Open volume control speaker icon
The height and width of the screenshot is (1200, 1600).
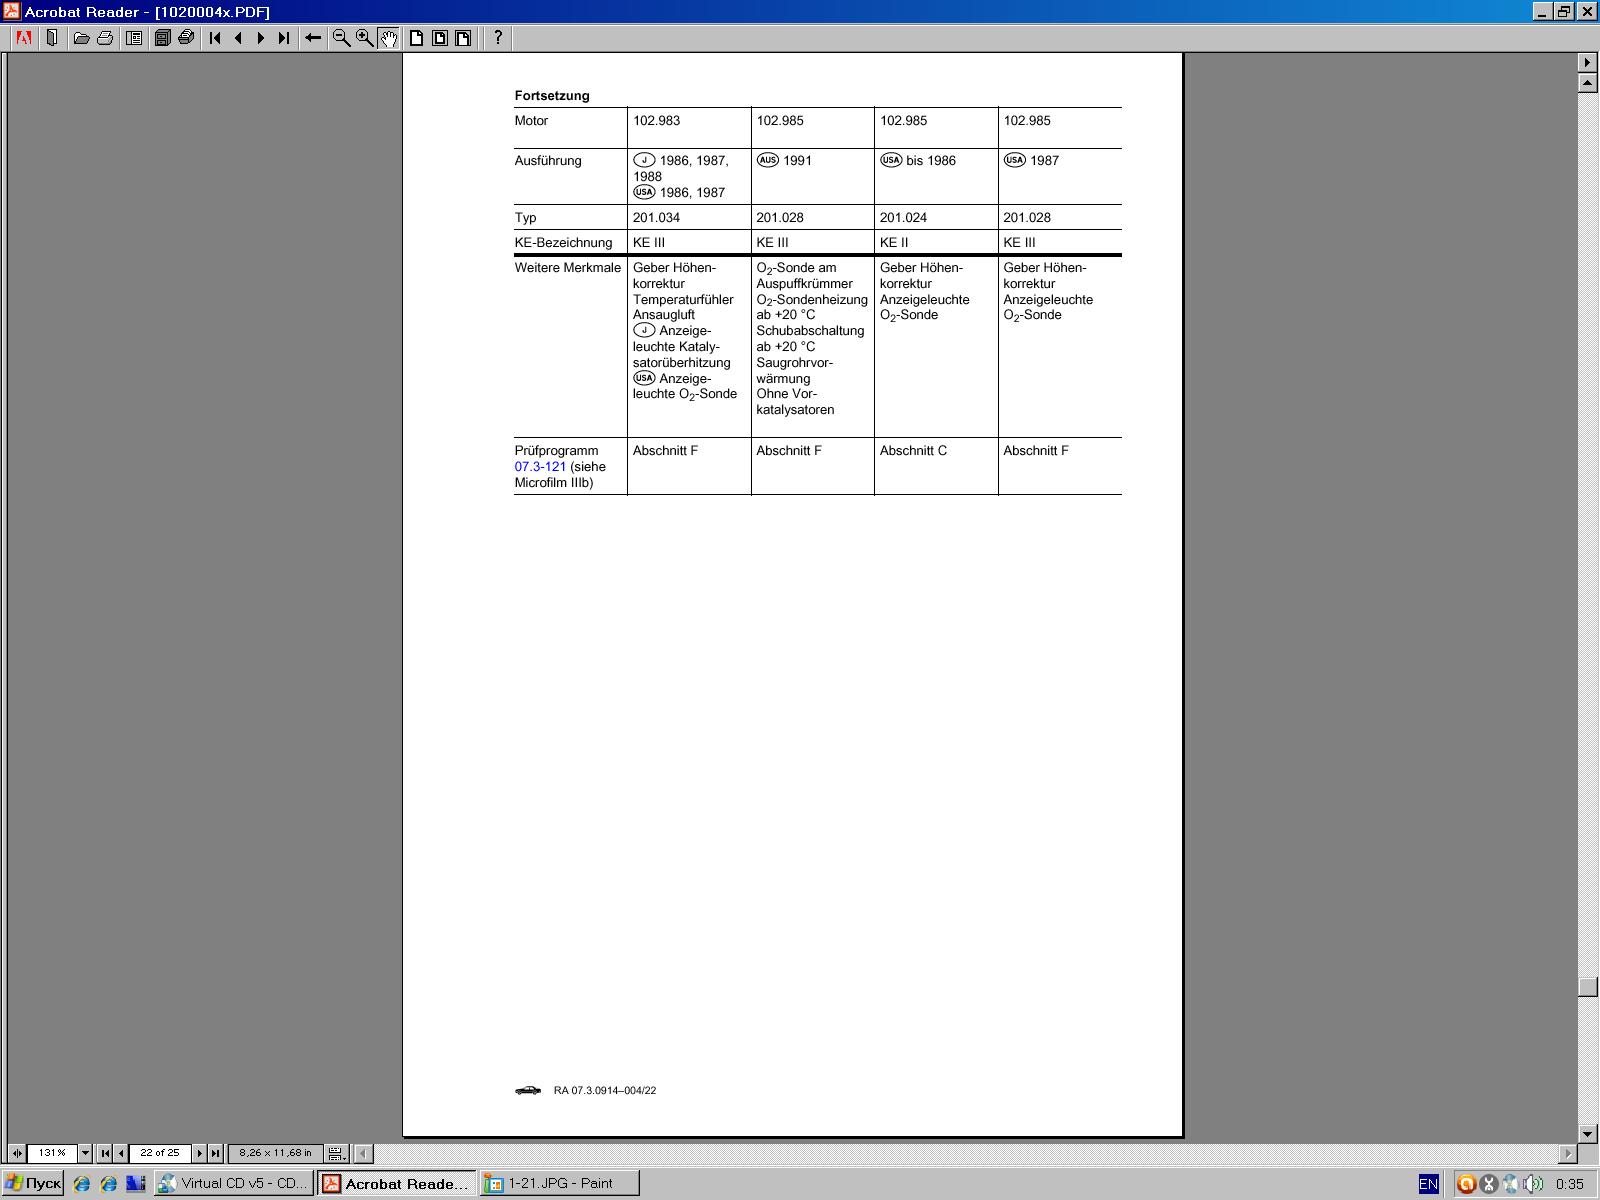coord(1532,1184)
